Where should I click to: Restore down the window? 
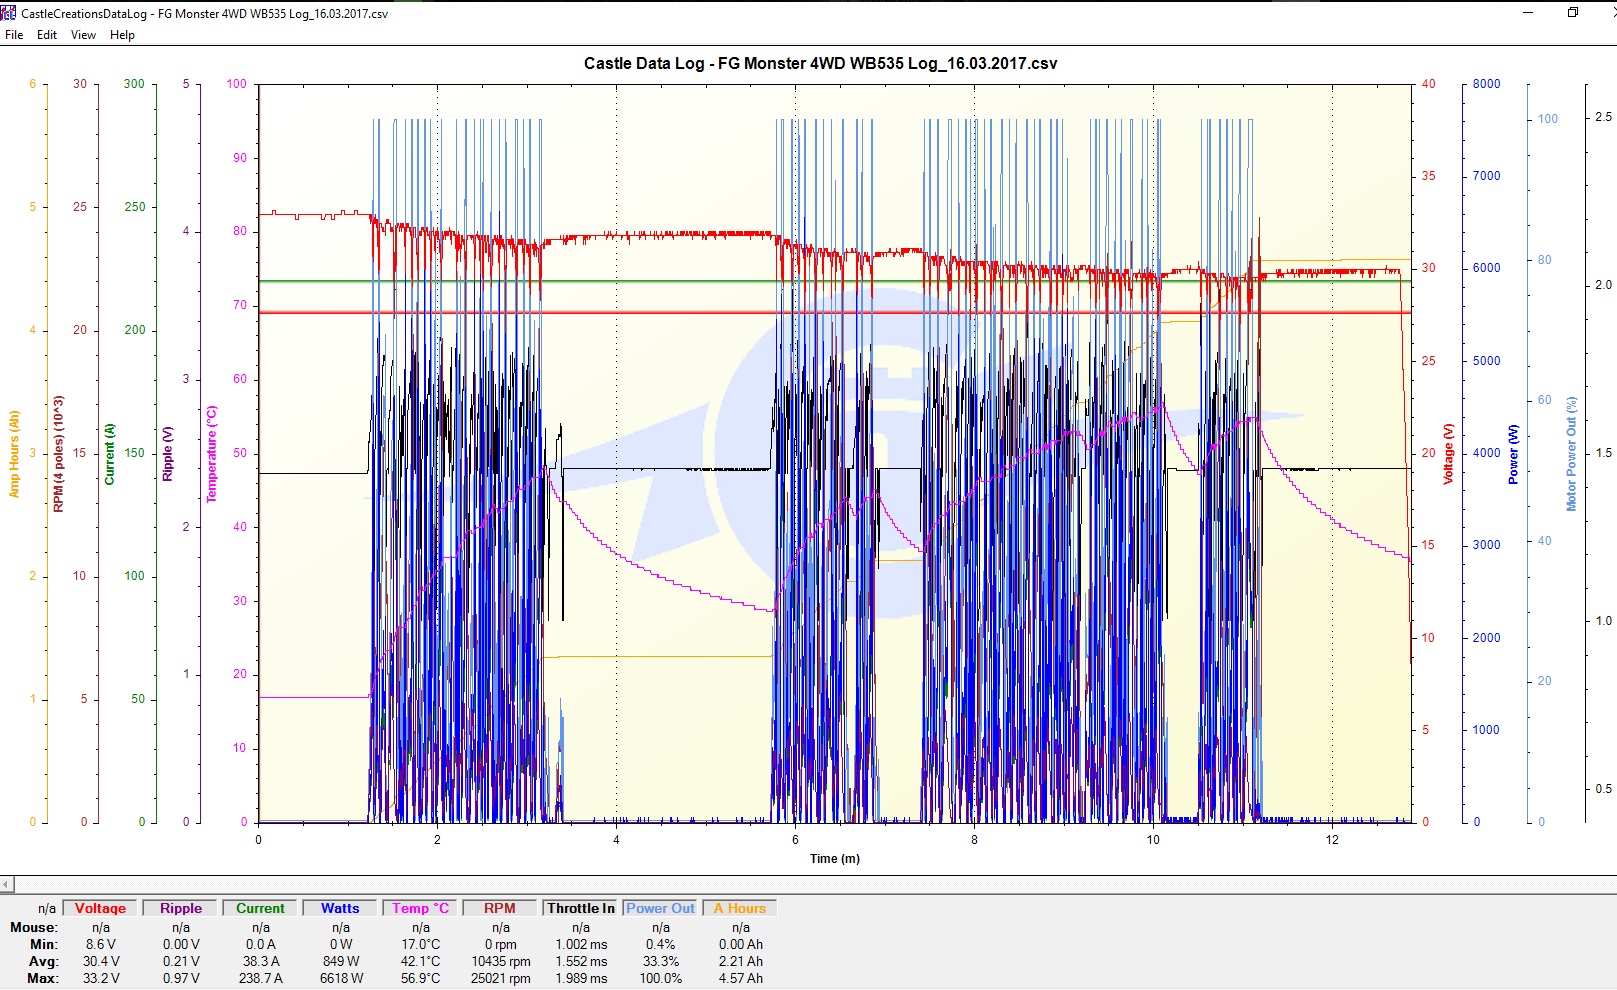pyautogui.click(x=1572, y=13)
